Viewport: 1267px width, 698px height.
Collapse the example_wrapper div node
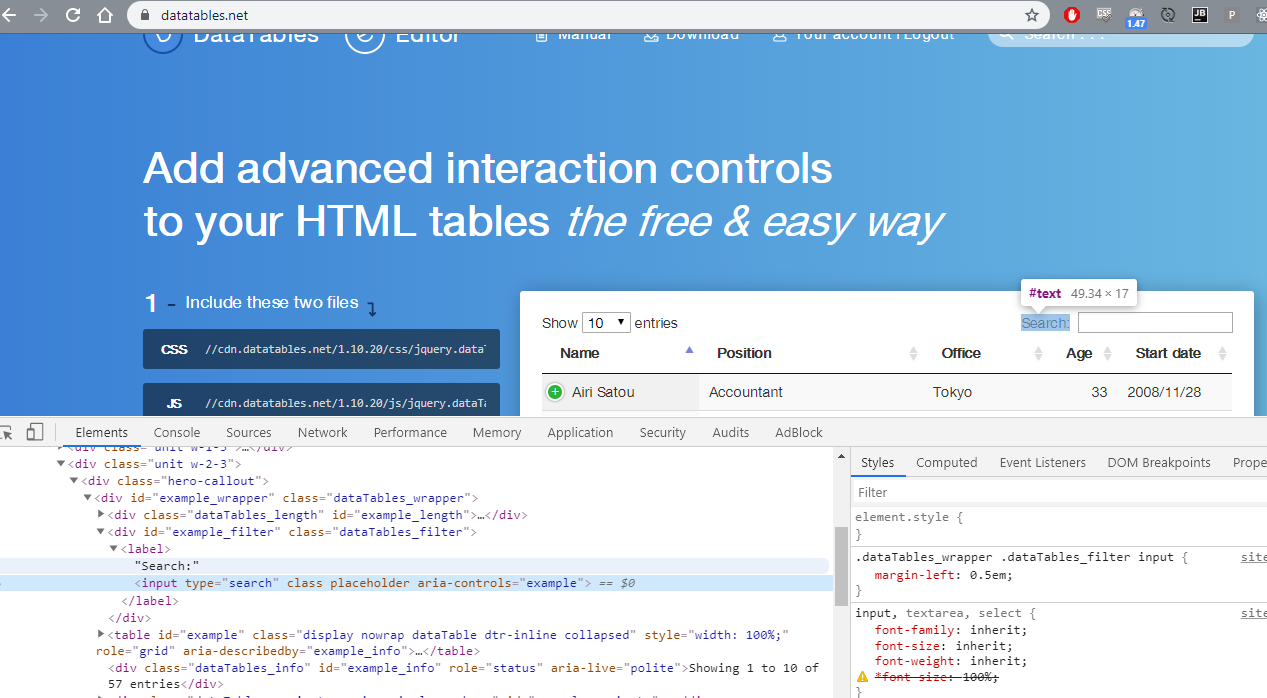(x=88, y=498)
